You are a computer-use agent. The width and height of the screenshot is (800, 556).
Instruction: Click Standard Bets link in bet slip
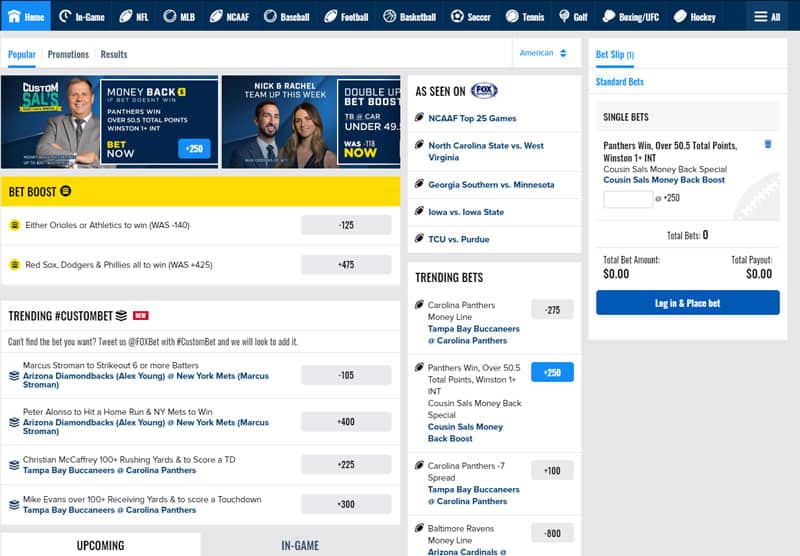(619, 82)
